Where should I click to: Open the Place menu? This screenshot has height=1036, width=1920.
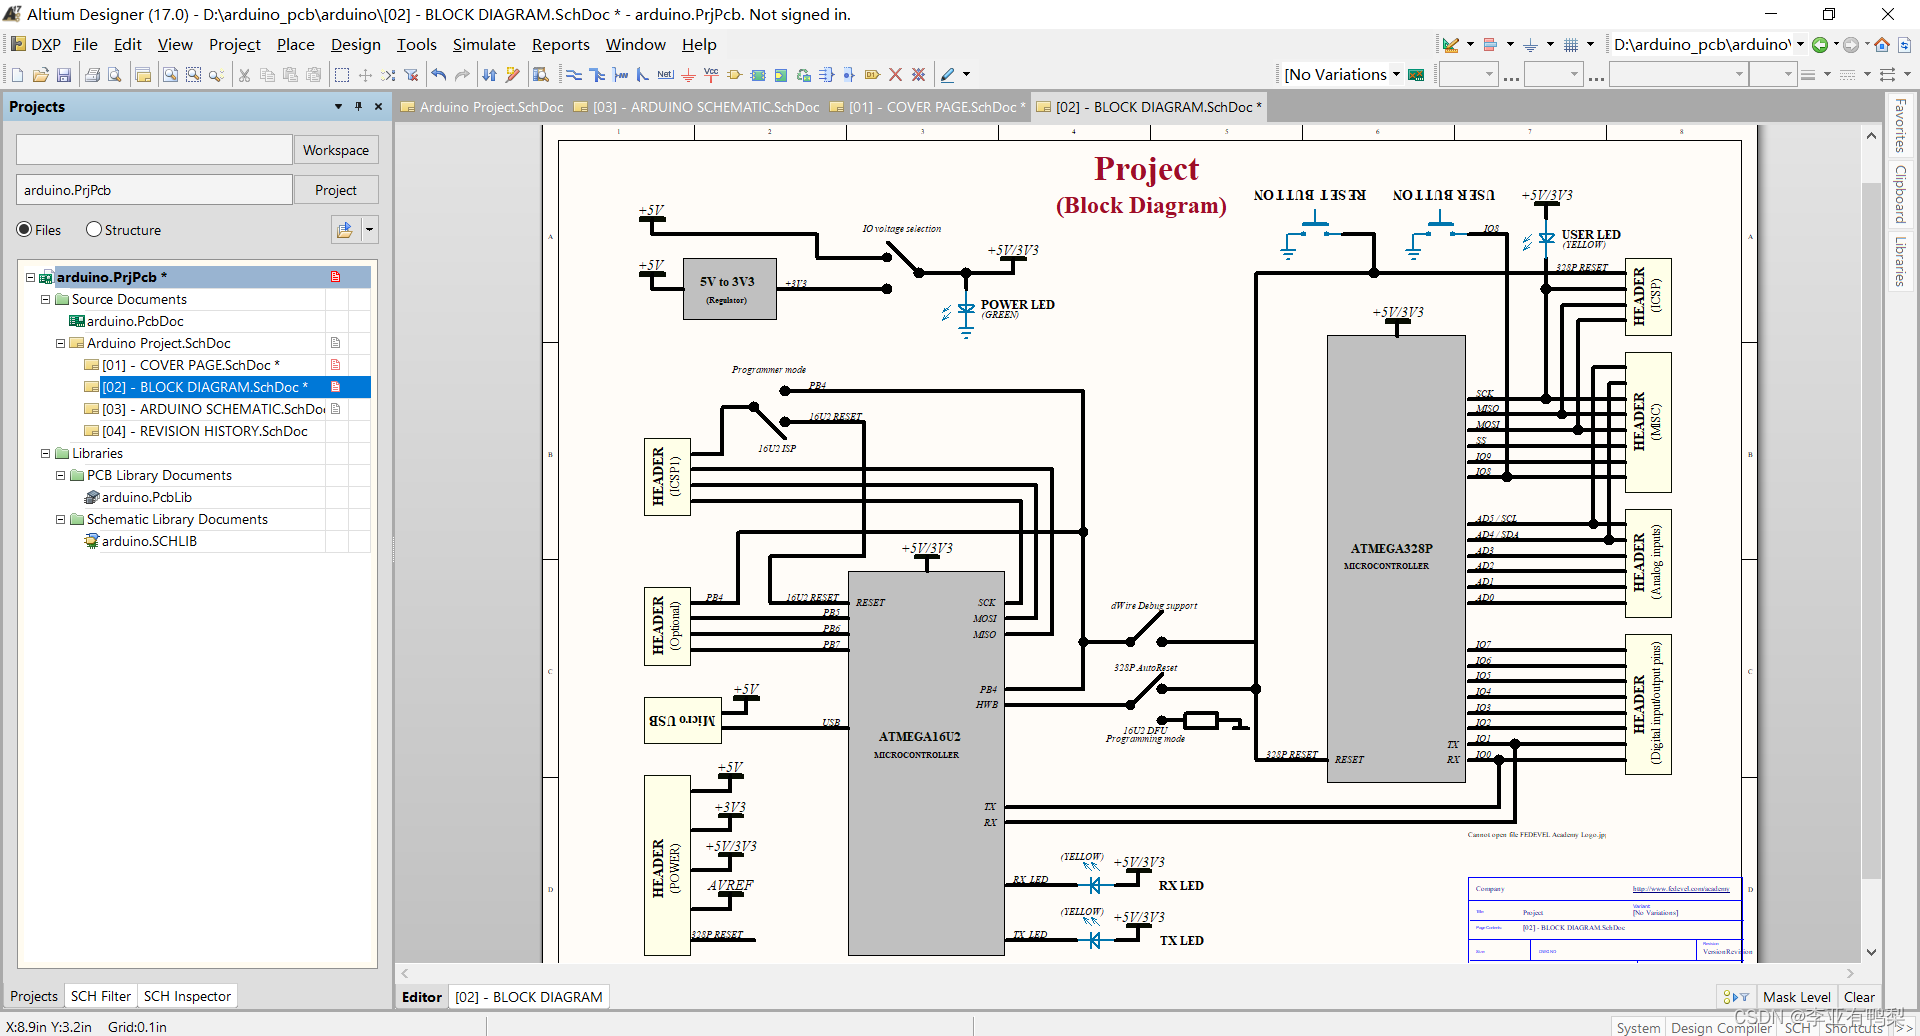click(x=295, y=45)
